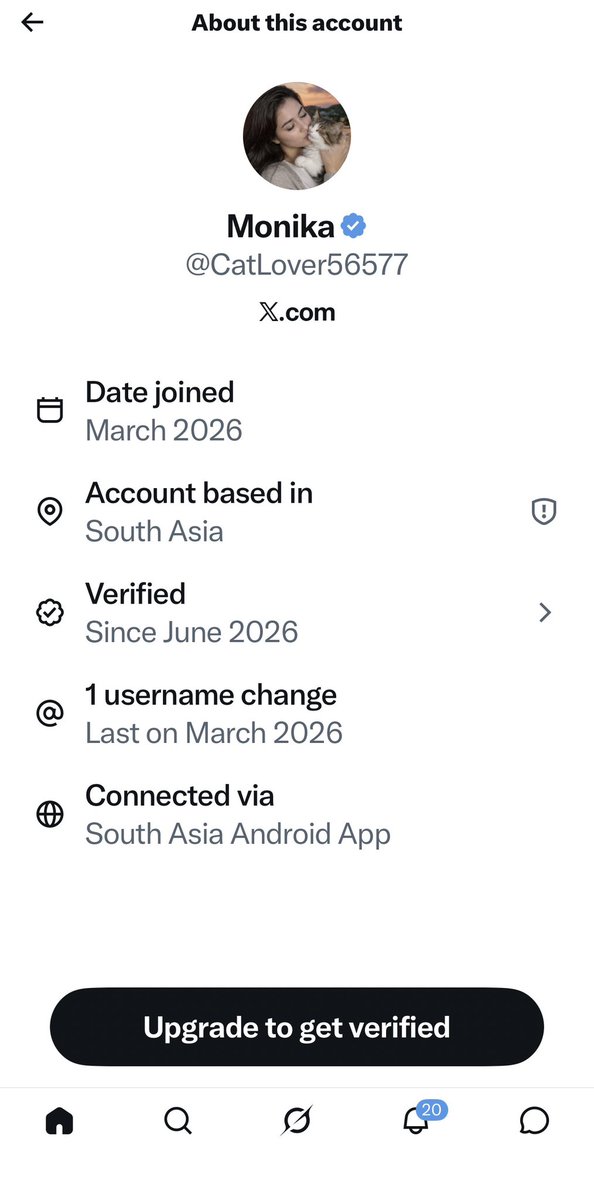The height and width of the screenshot is (1200, 594).
Task: Tap the calendar icon beside Date joined
Action: click(50, 411)
